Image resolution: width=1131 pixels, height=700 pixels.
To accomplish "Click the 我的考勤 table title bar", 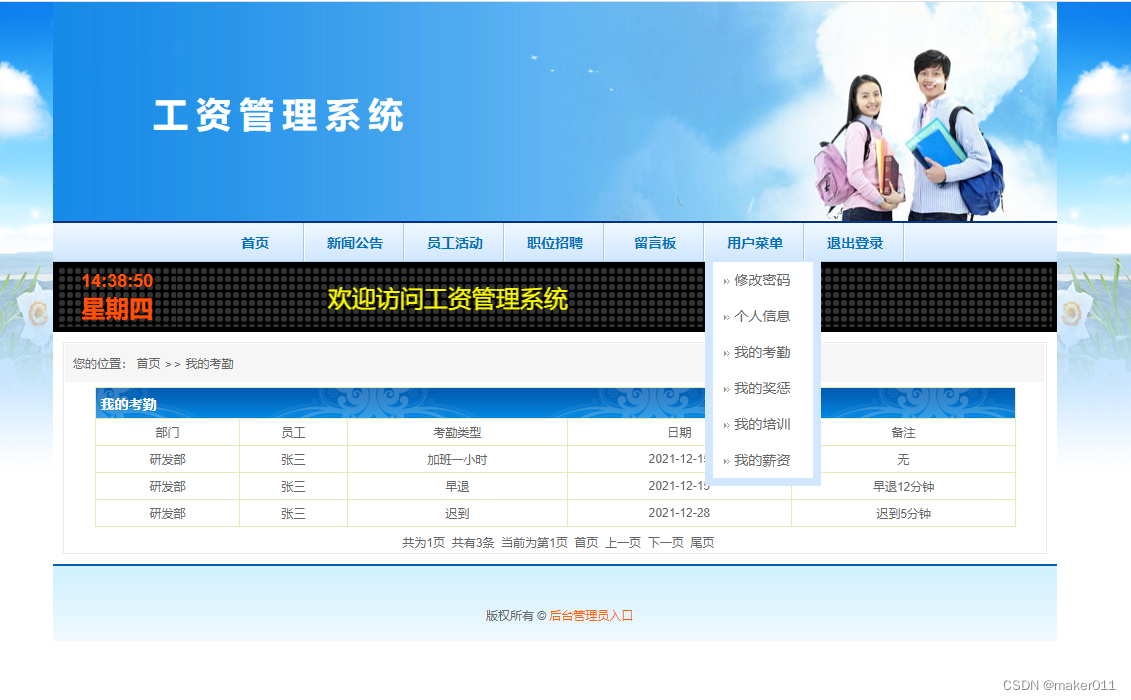I will [x=555, y=403].
